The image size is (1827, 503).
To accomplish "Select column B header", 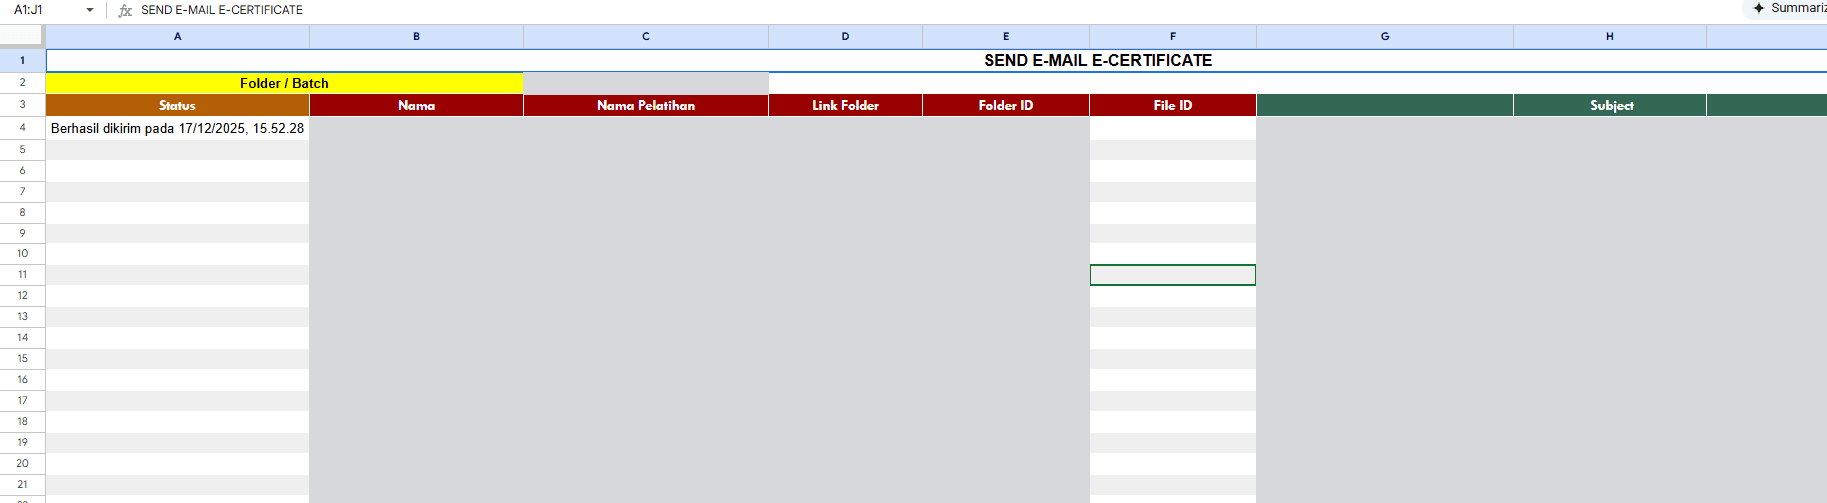I will [x=416, y=36].
